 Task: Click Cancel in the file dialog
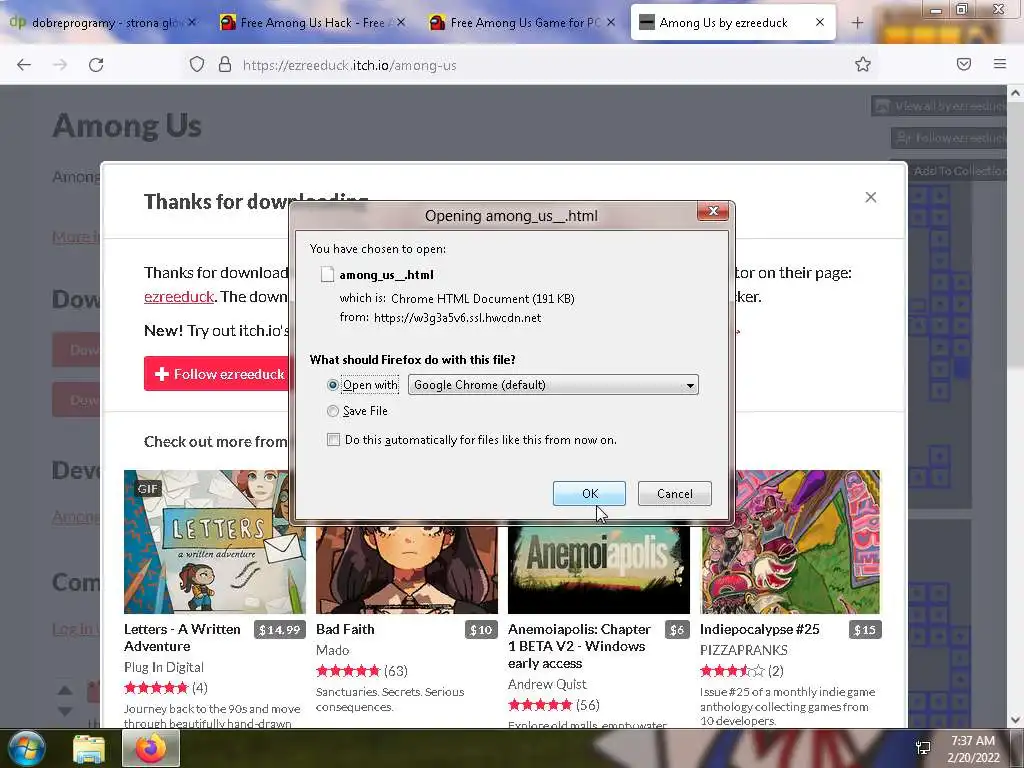(x=675, y=494)
